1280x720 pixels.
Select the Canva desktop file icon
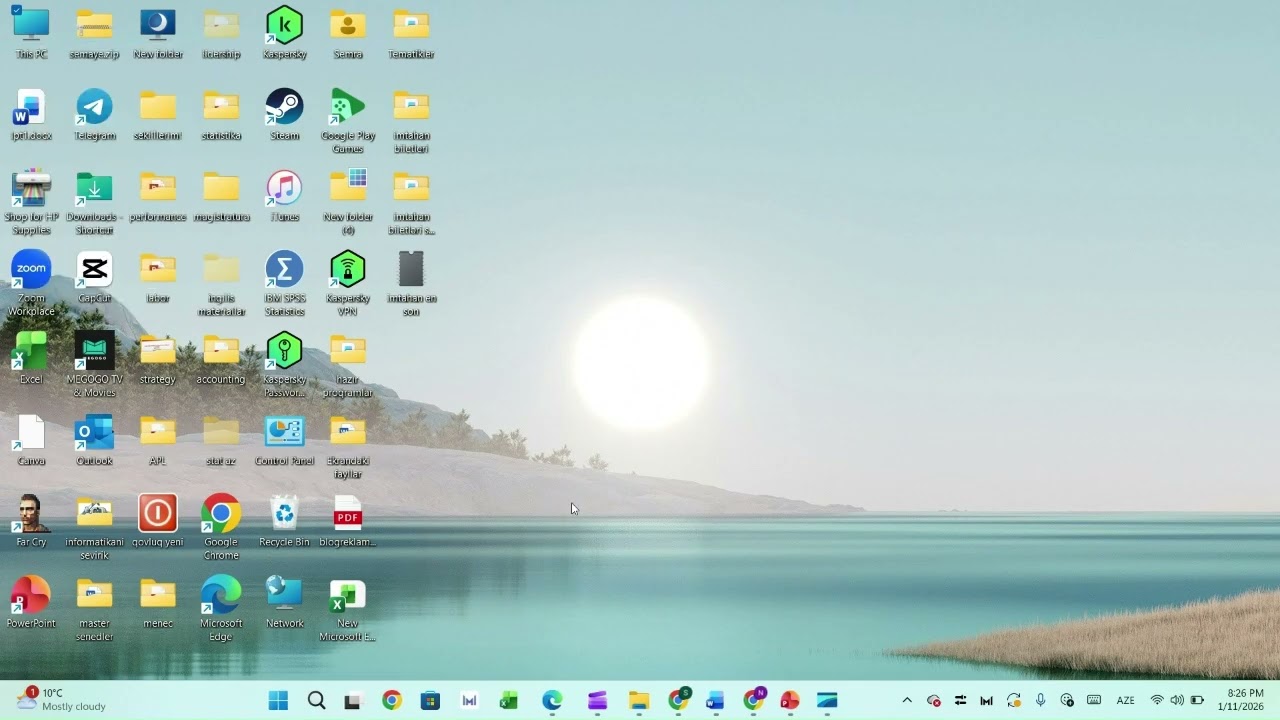31,440
